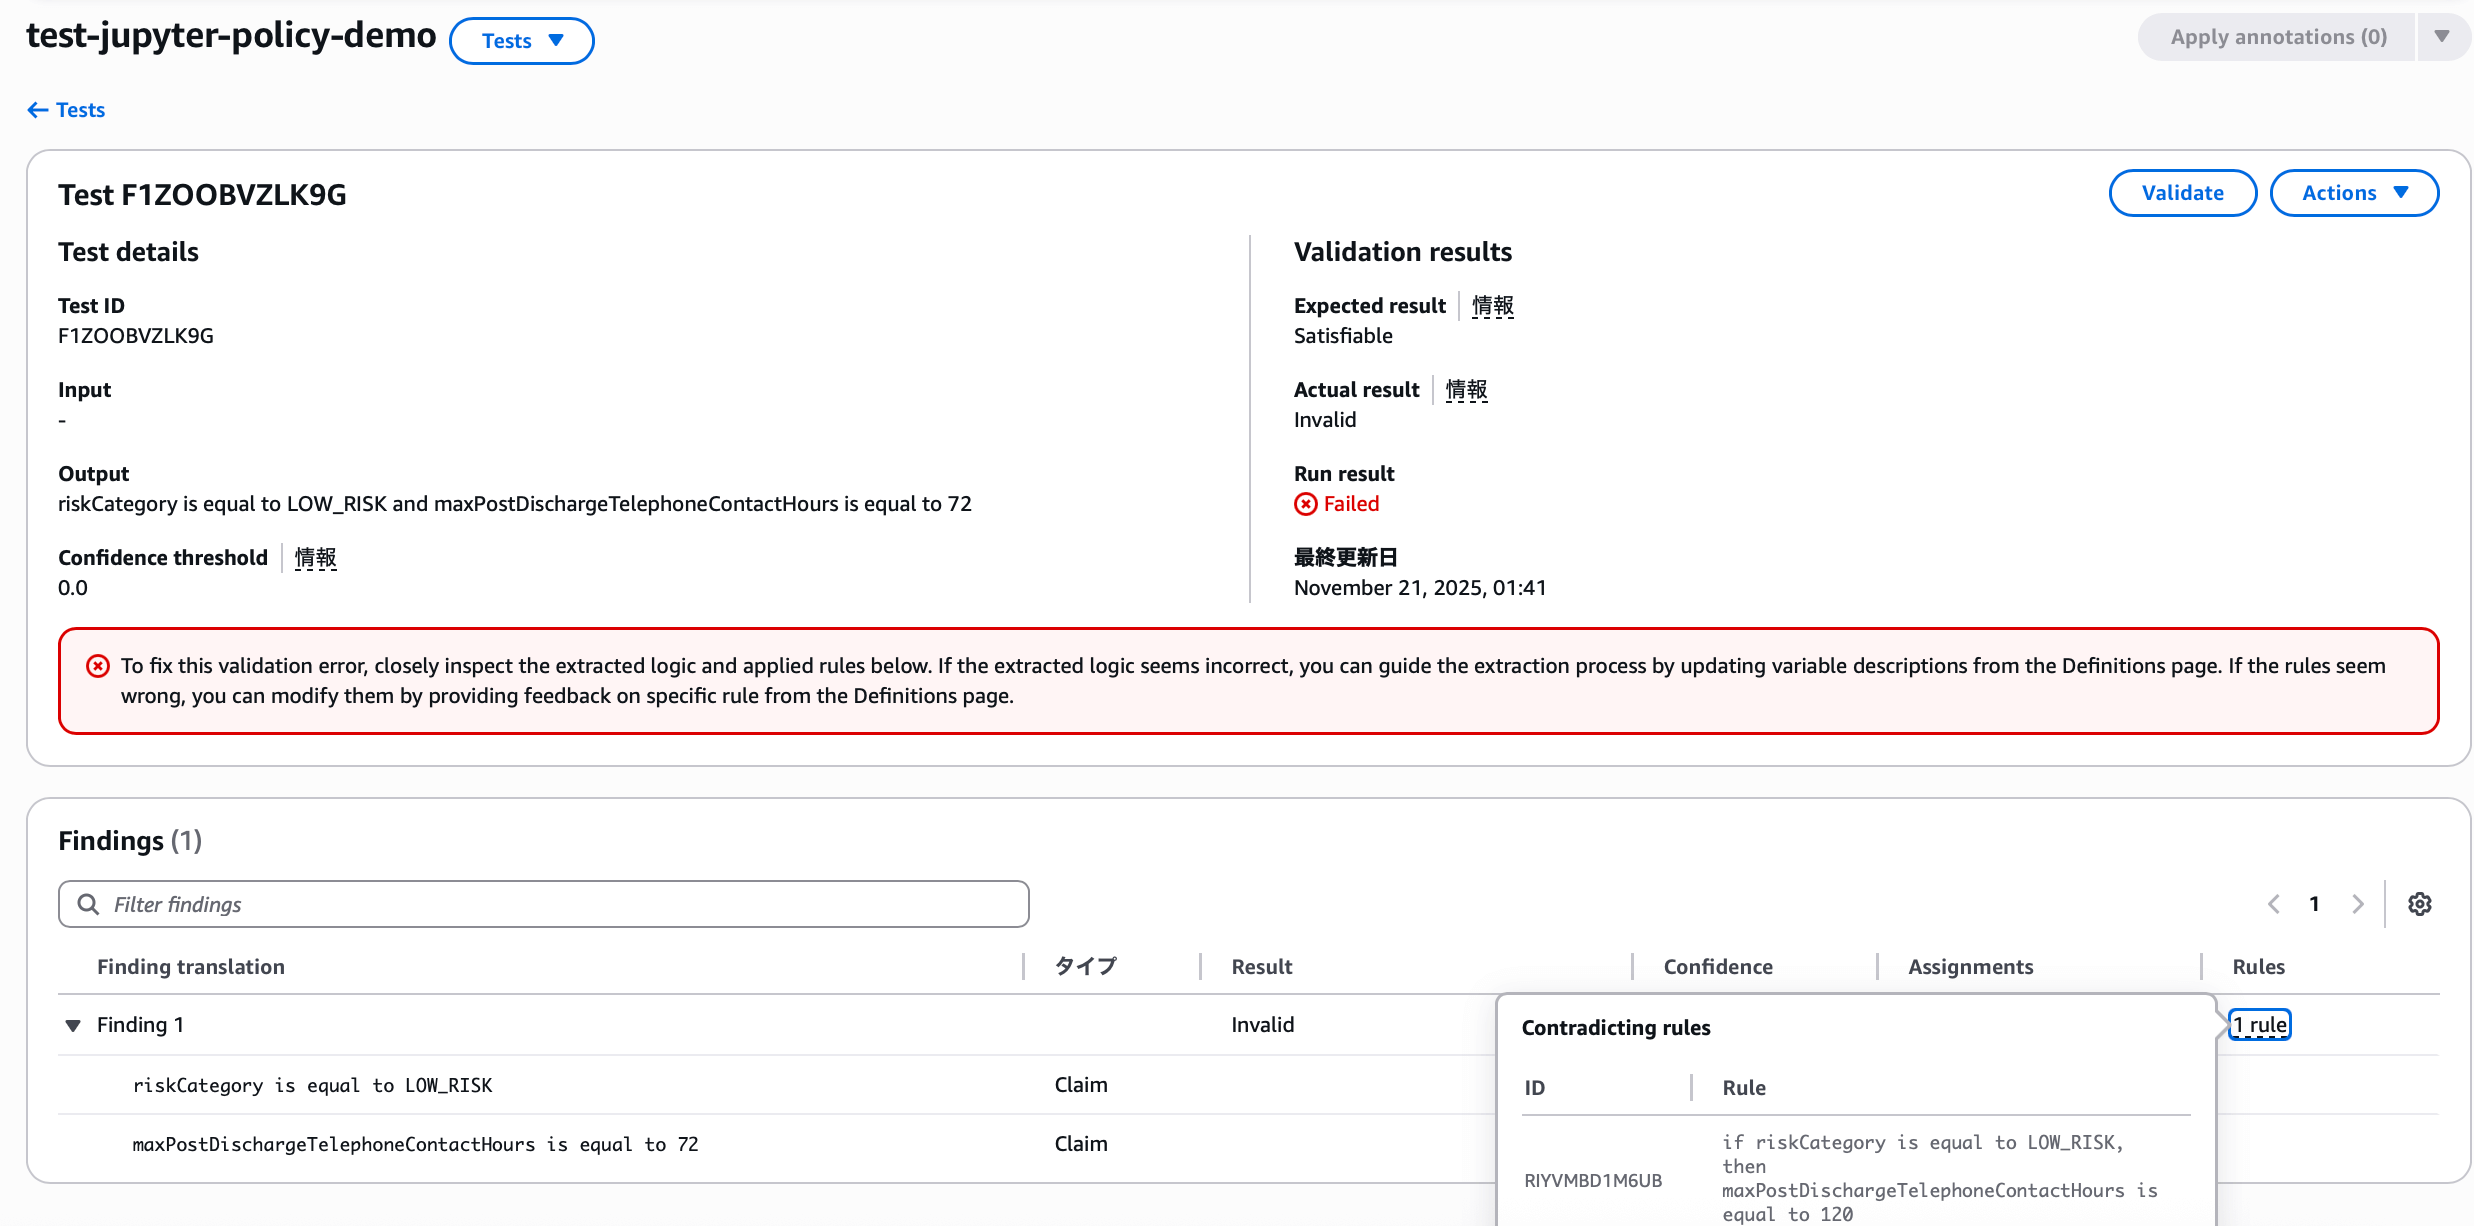Click the Validate button
Image resolution: width=2474 pixels, height=1226 pixels.
coord(2182,193)
